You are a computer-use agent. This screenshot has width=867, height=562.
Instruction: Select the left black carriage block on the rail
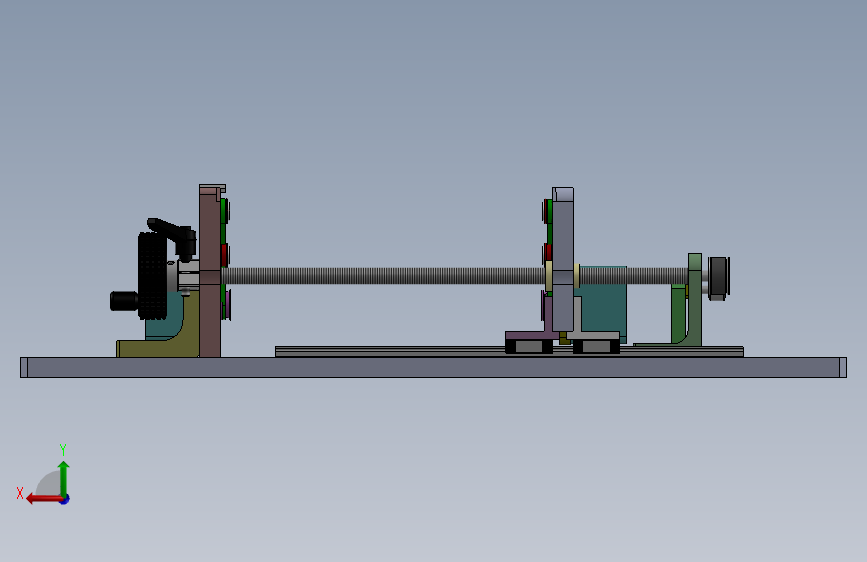click(529, 347)
